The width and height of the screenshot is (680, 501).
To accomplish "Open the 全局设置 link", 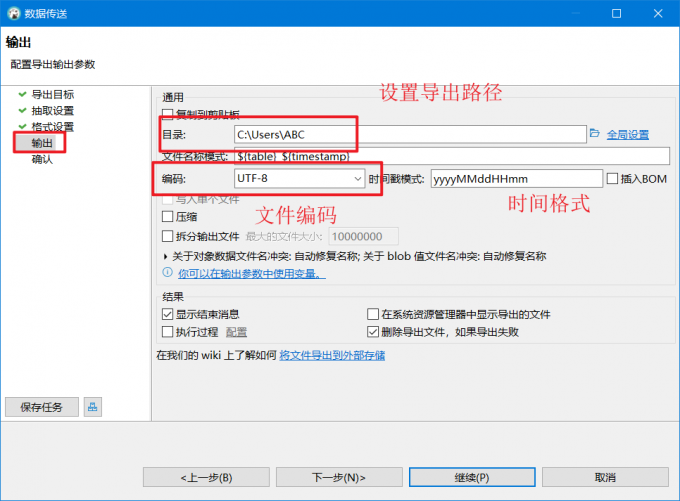I will pos(627,134).
